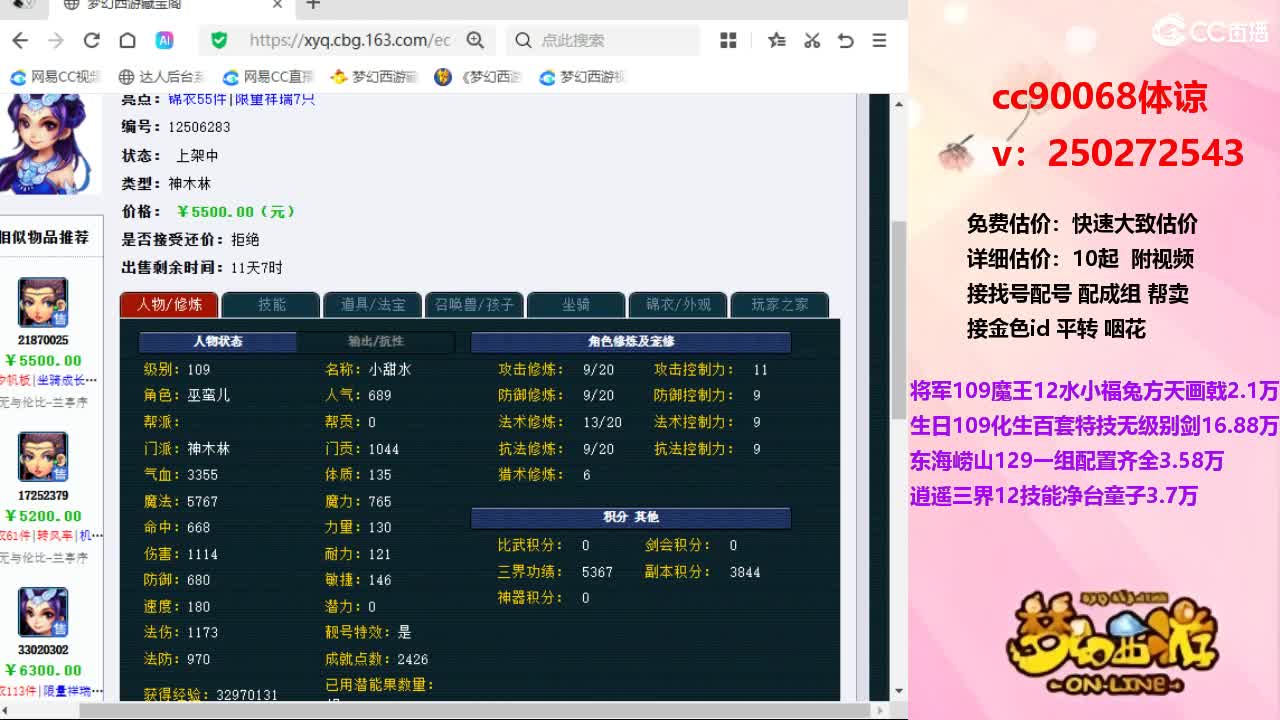Open the first 梦幻西游 bookmark with yellow icon
This screenshot has height=720, width=1280.
coord(373,77)
